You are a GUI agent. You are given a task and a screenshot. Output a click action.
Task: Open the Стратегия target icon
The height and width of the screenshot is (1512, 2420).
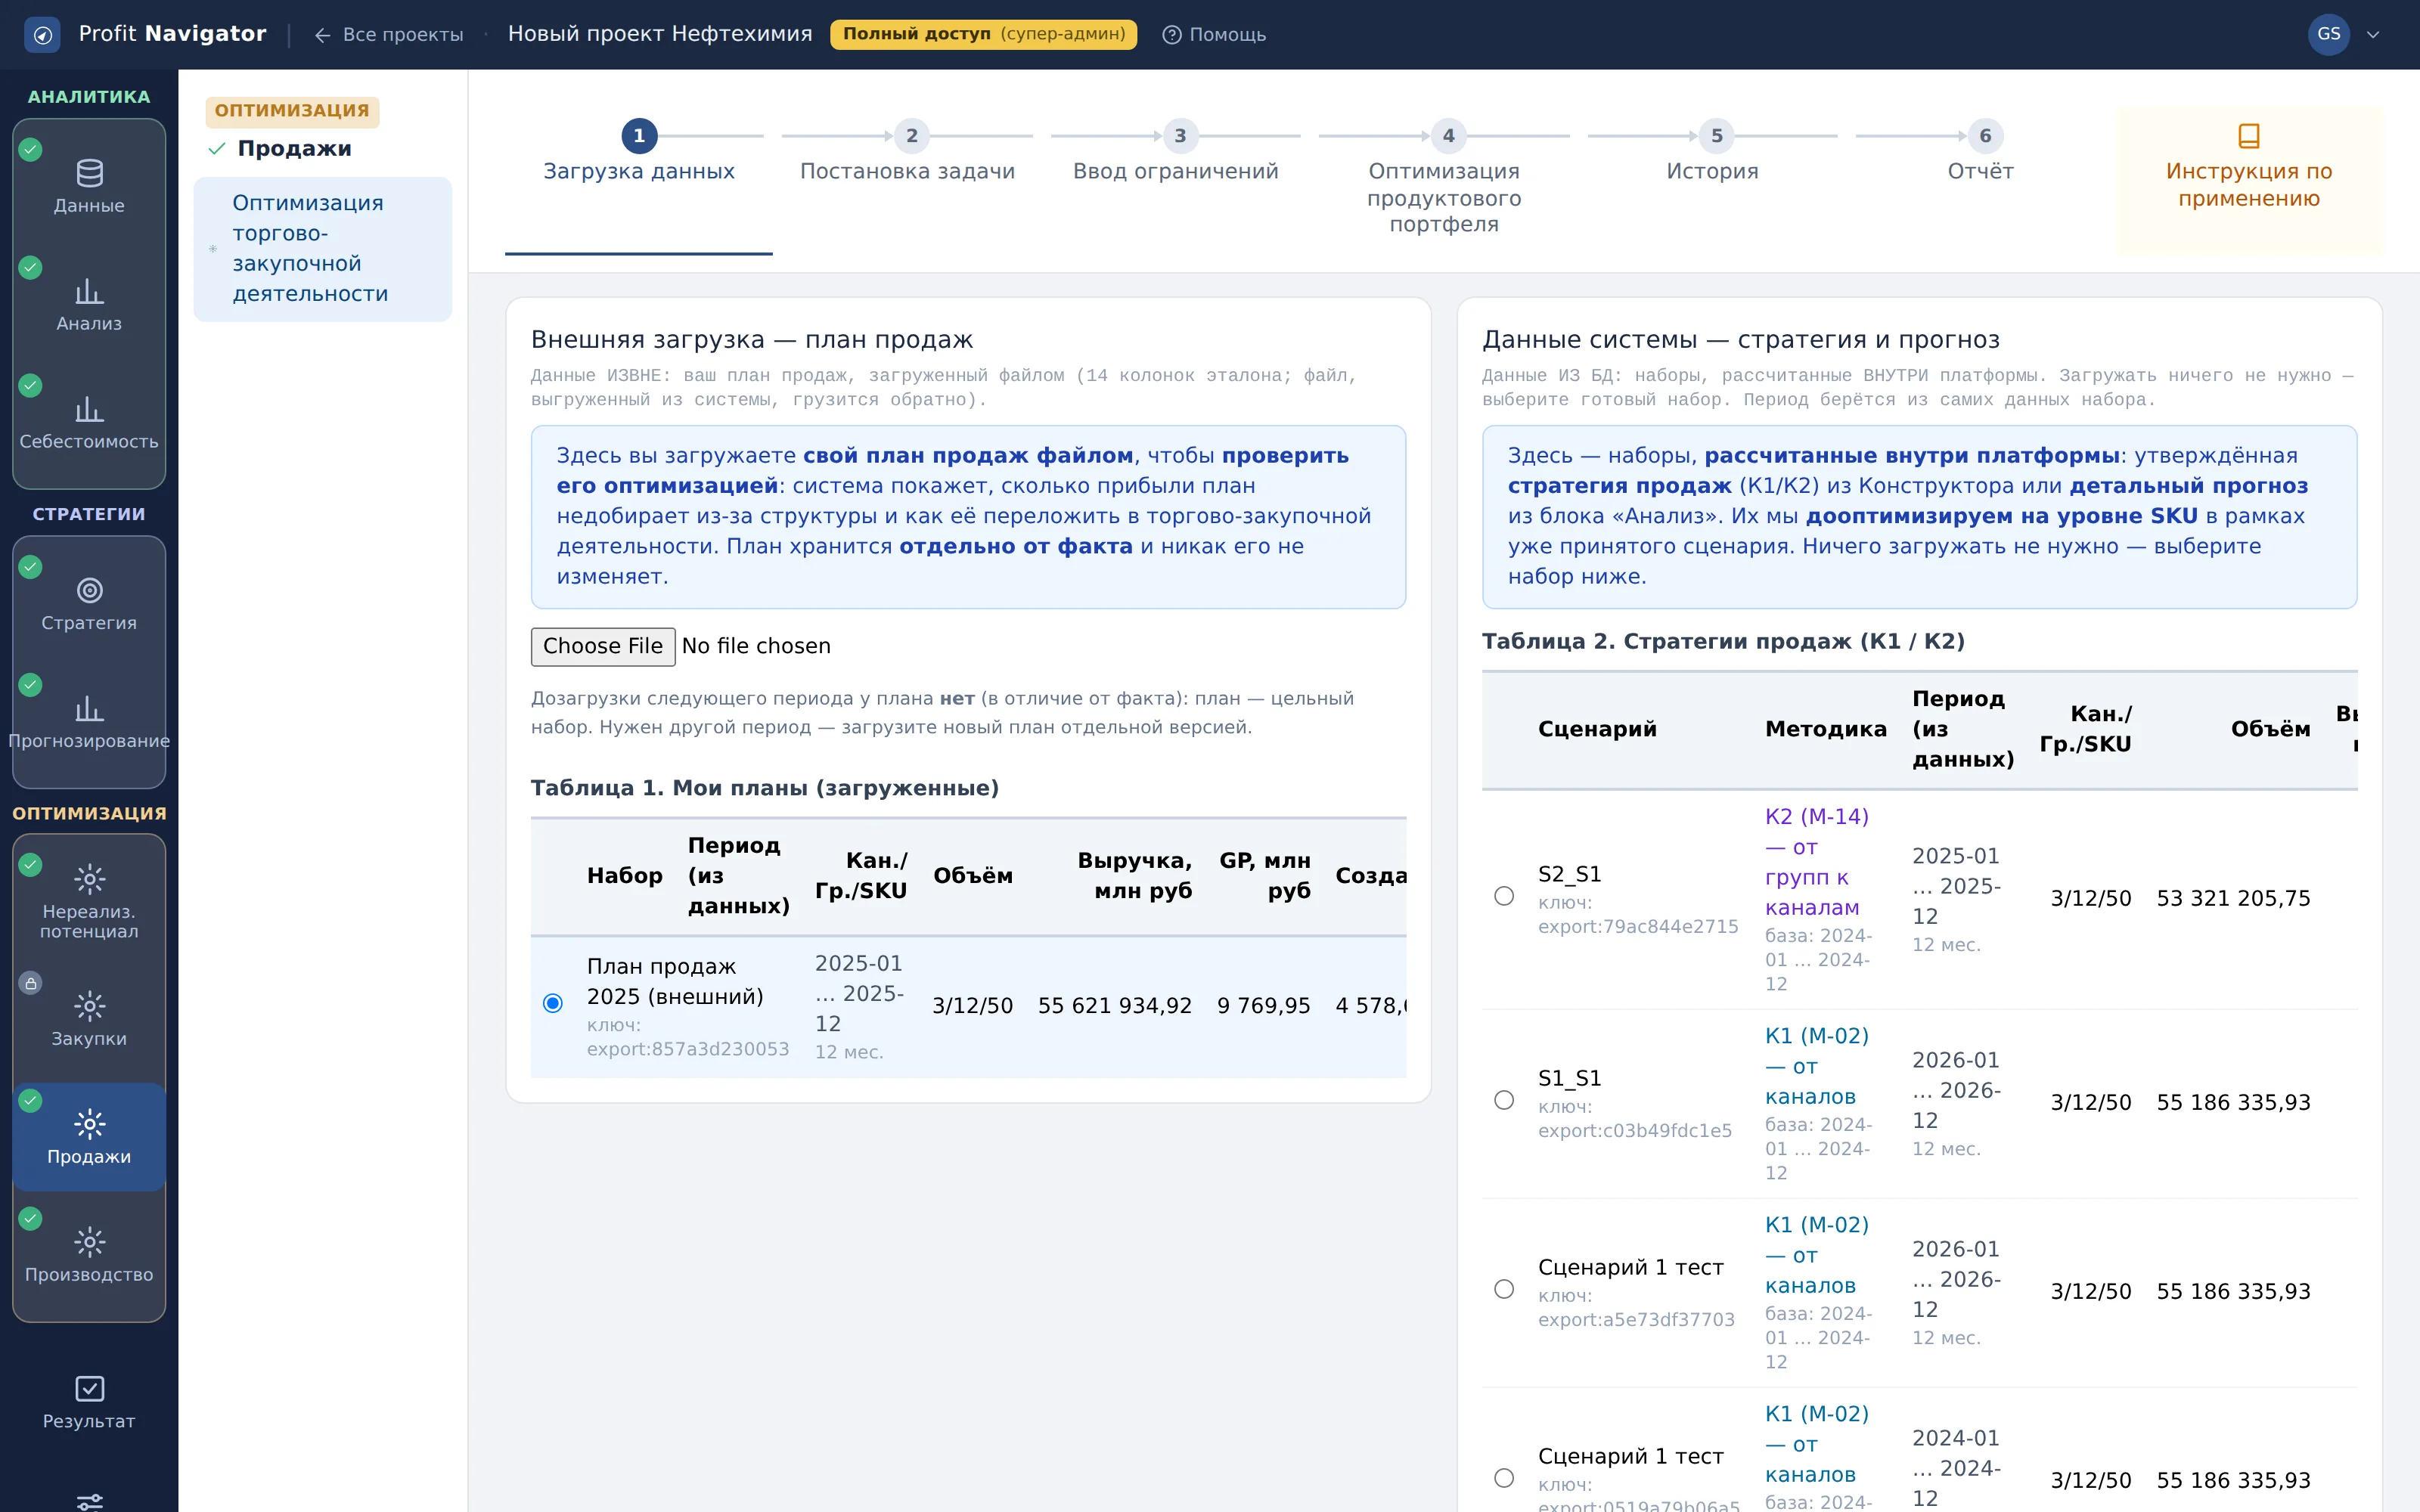[89, 590]
